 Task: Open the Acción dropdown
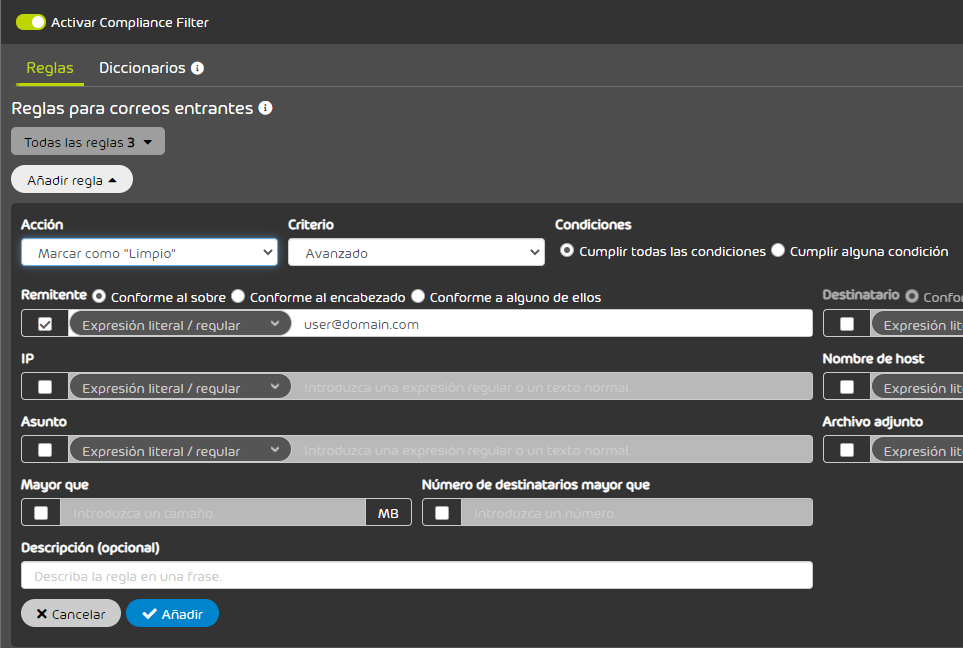(149, 252)
